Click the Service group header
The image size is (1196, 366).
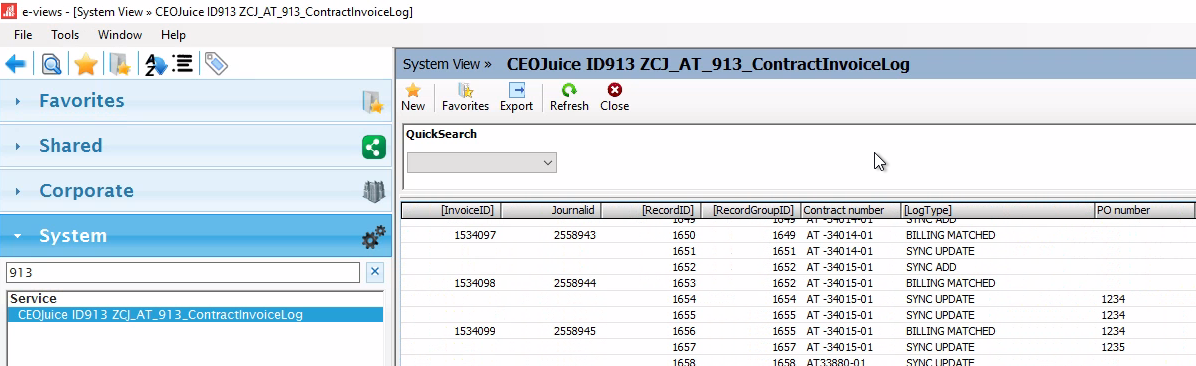point(33,299)
